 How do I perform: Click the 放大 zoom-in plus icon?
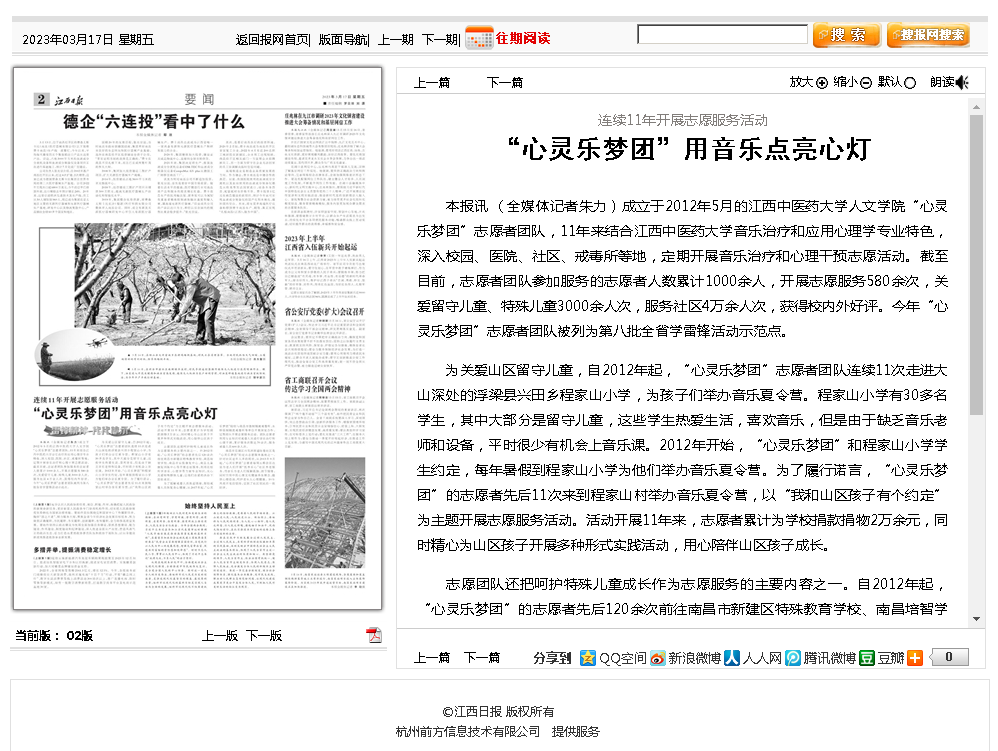coord(822,83)
